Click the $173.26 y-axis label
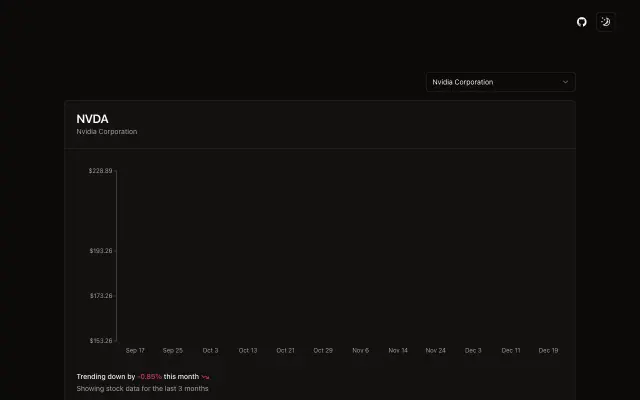This screenshot has width=640, height=400. pyautogui.click(x=101, y=296)
